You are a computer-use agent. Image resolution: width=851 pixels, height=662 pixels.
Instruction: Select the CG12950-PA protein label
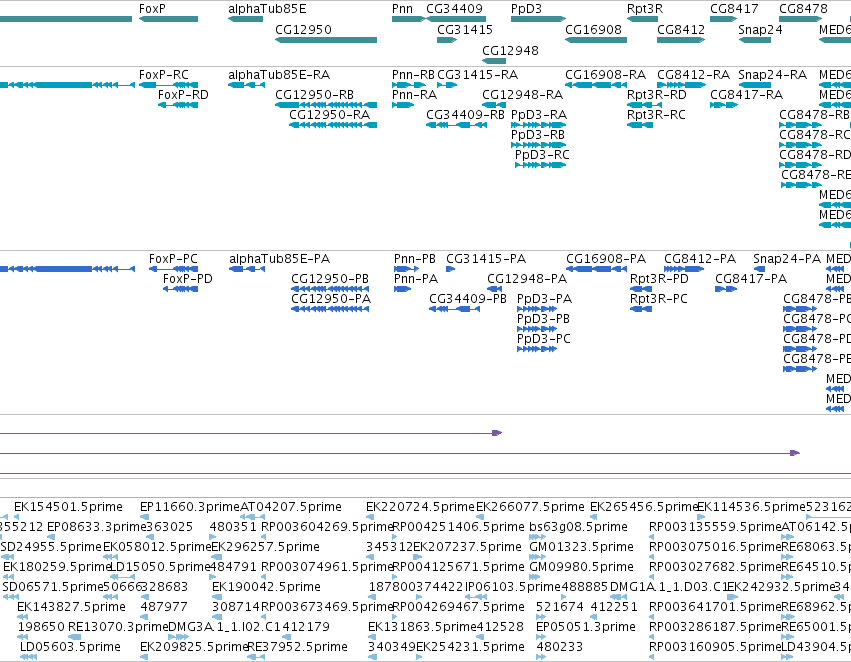(x=331, y=299)
